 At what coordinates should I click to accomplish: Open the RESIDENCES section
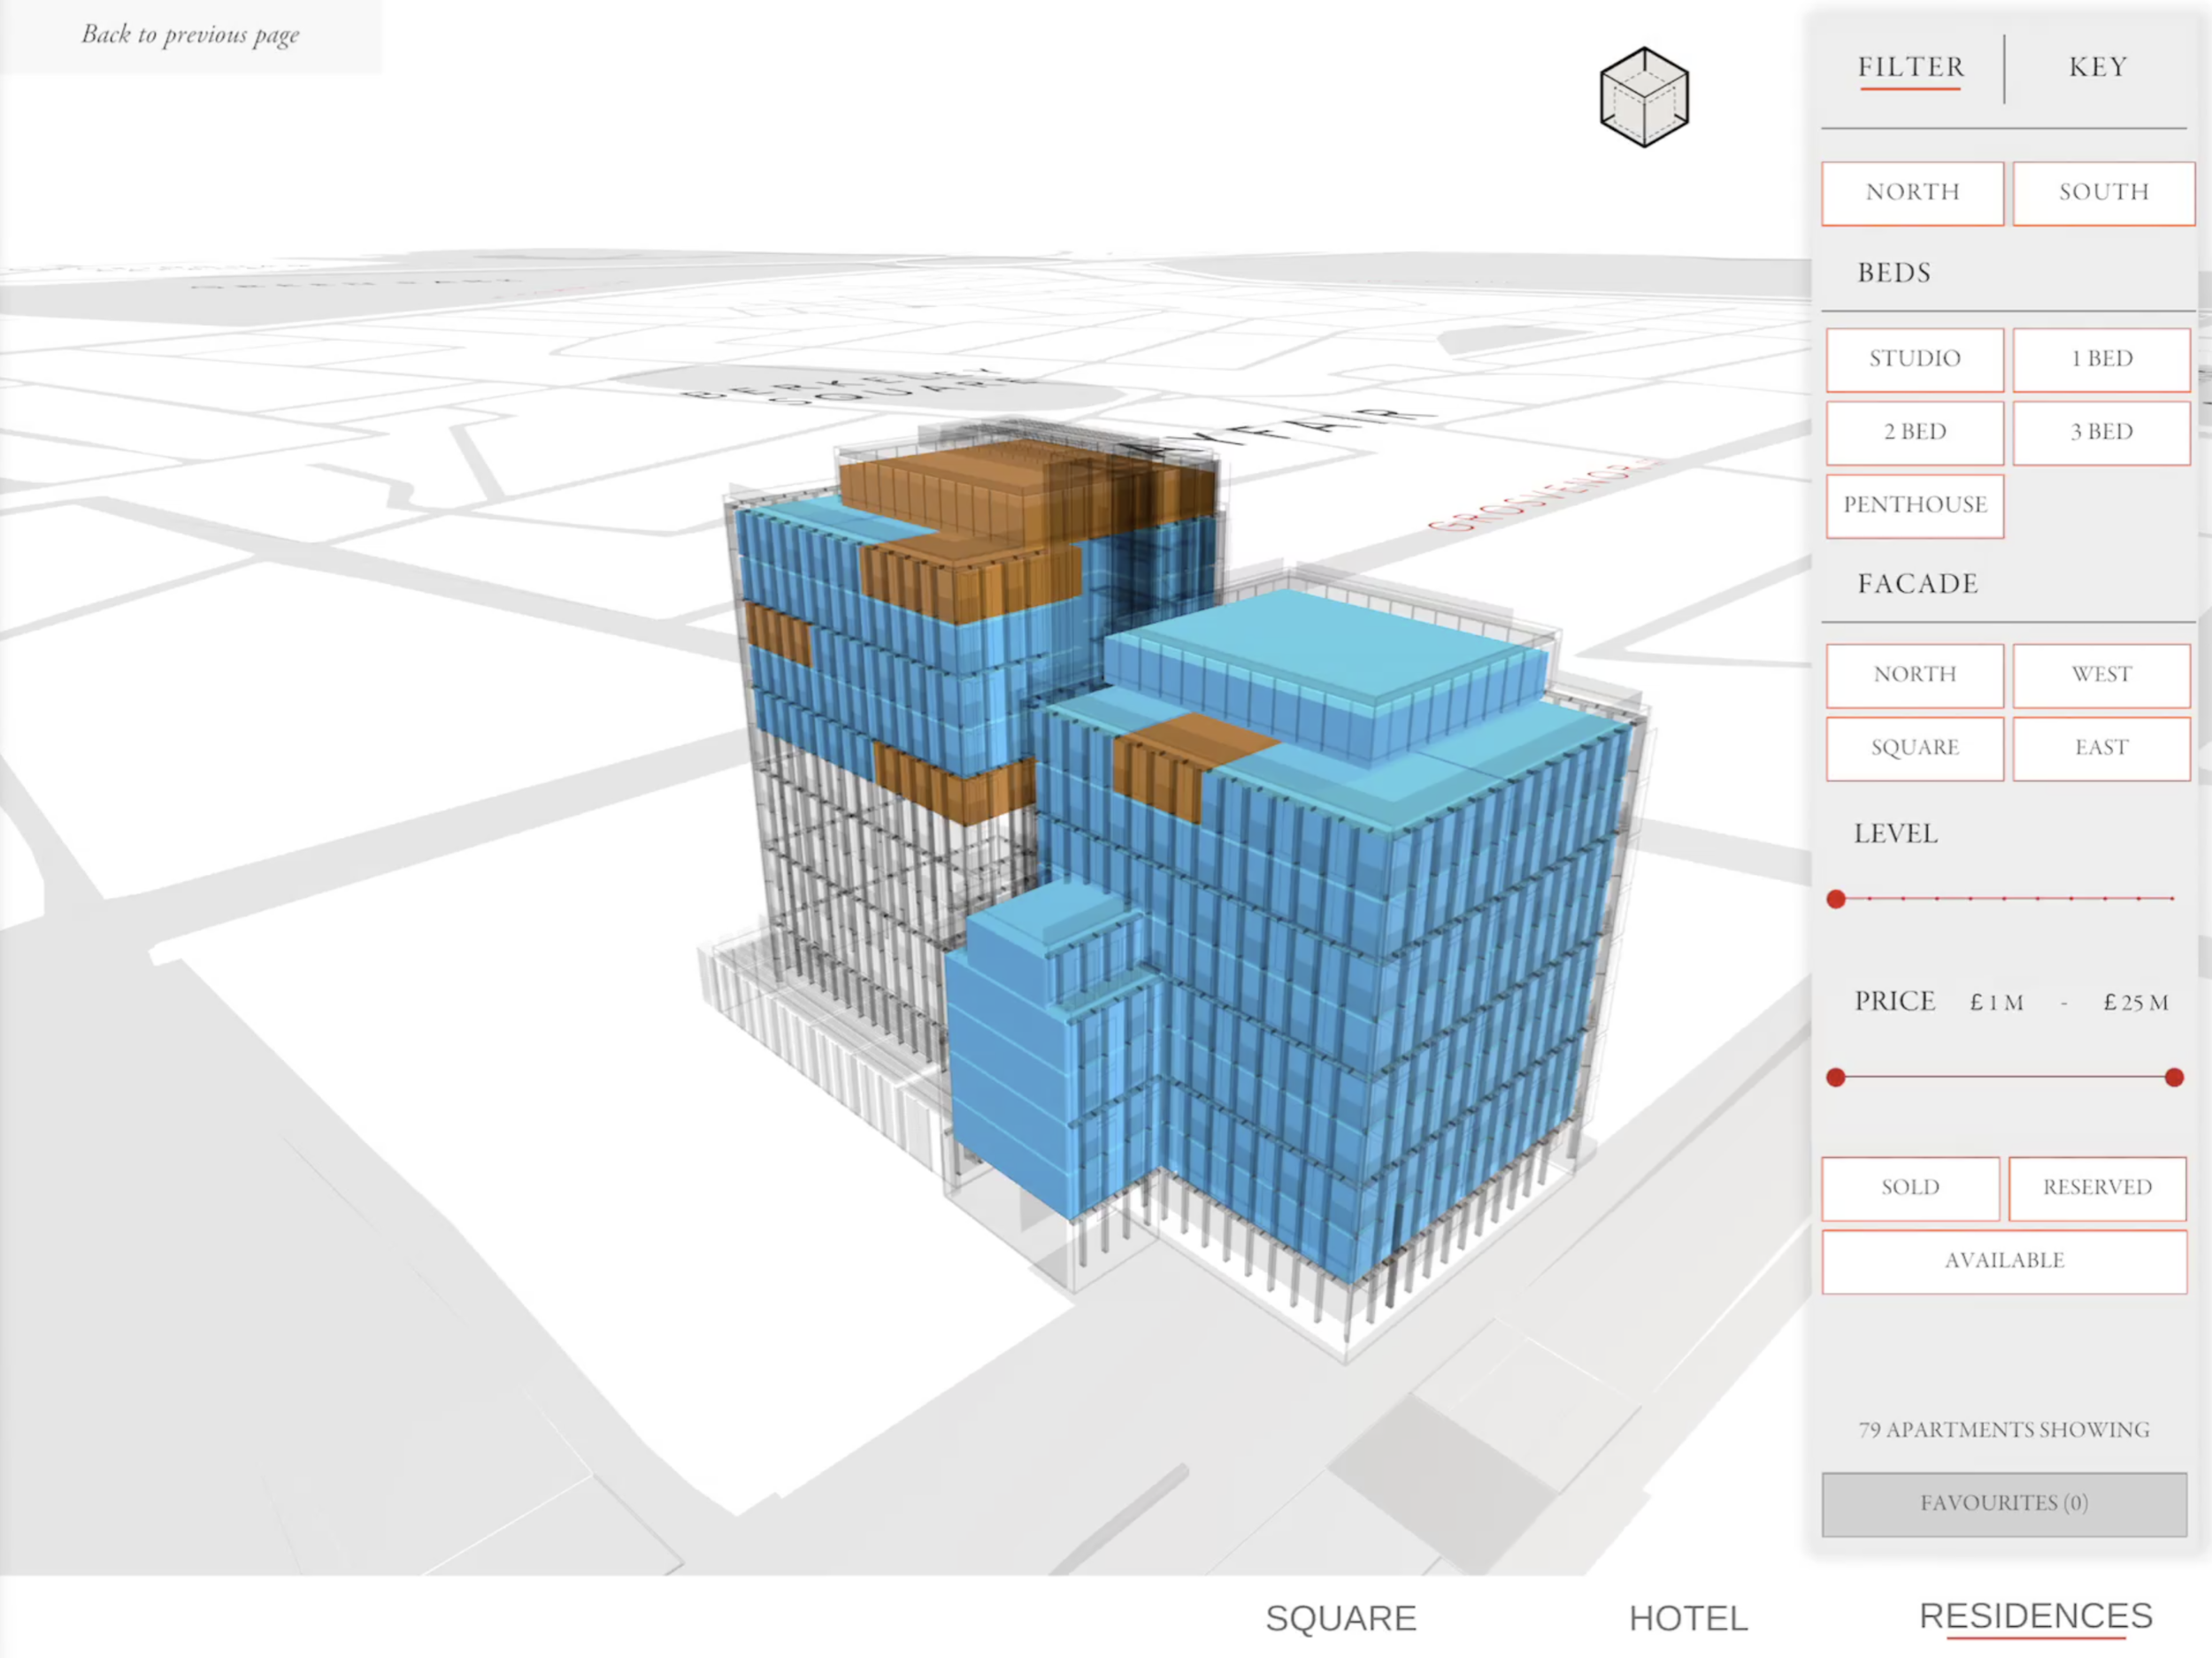[2035, 1617]
